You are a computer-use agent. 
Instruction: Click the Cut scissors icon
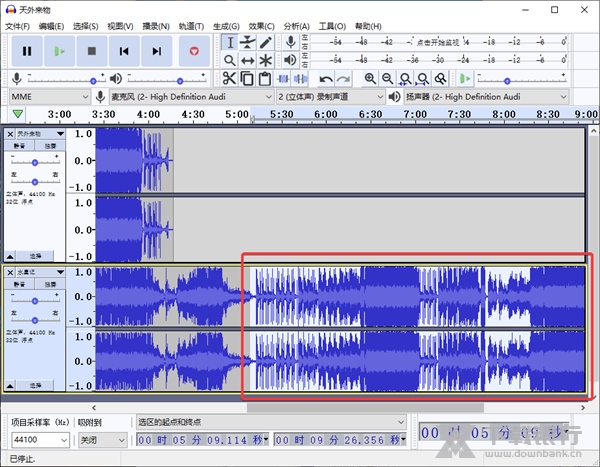229,78
